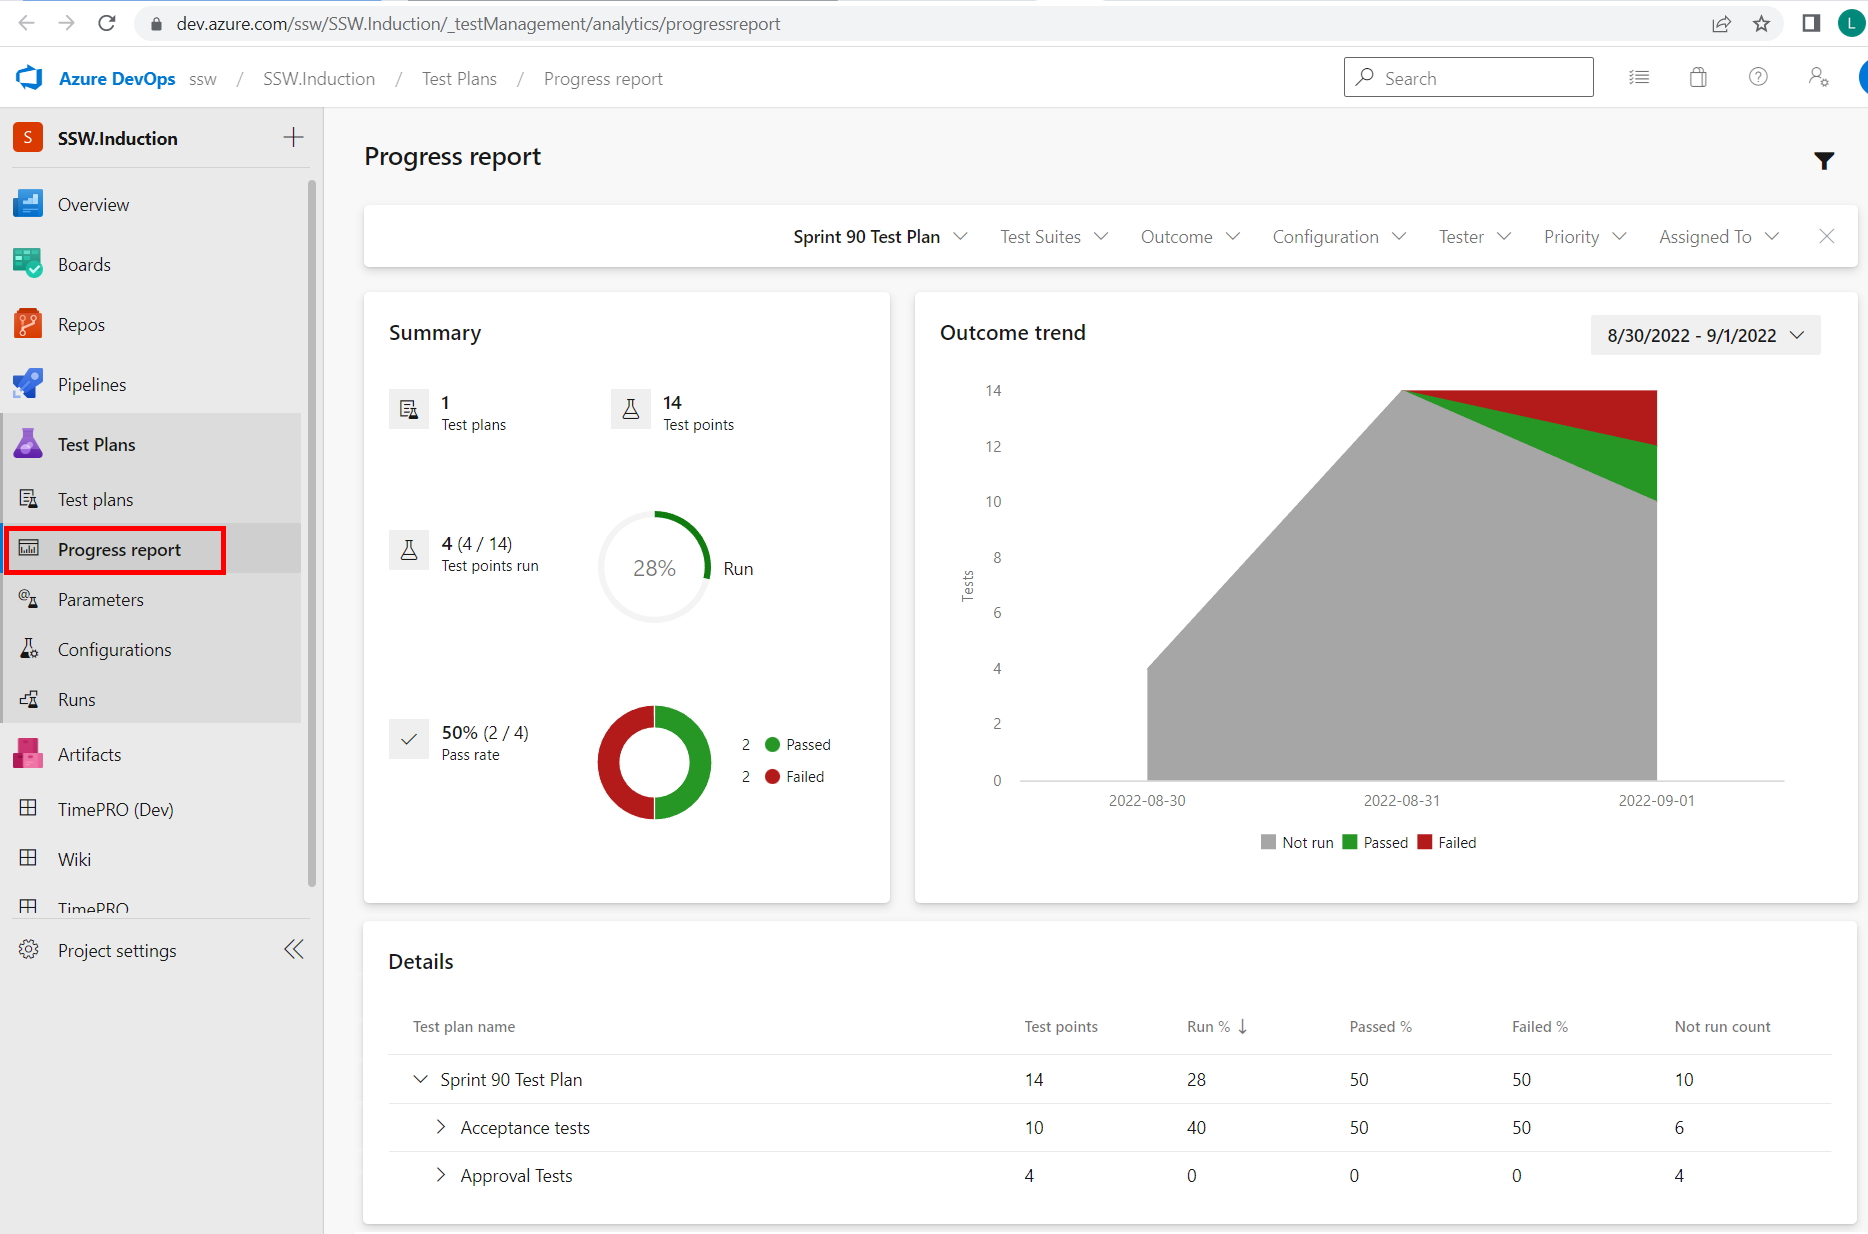1868x1234 pixels.
Task: Open the Artifacts hub icon
Action: 28,754
